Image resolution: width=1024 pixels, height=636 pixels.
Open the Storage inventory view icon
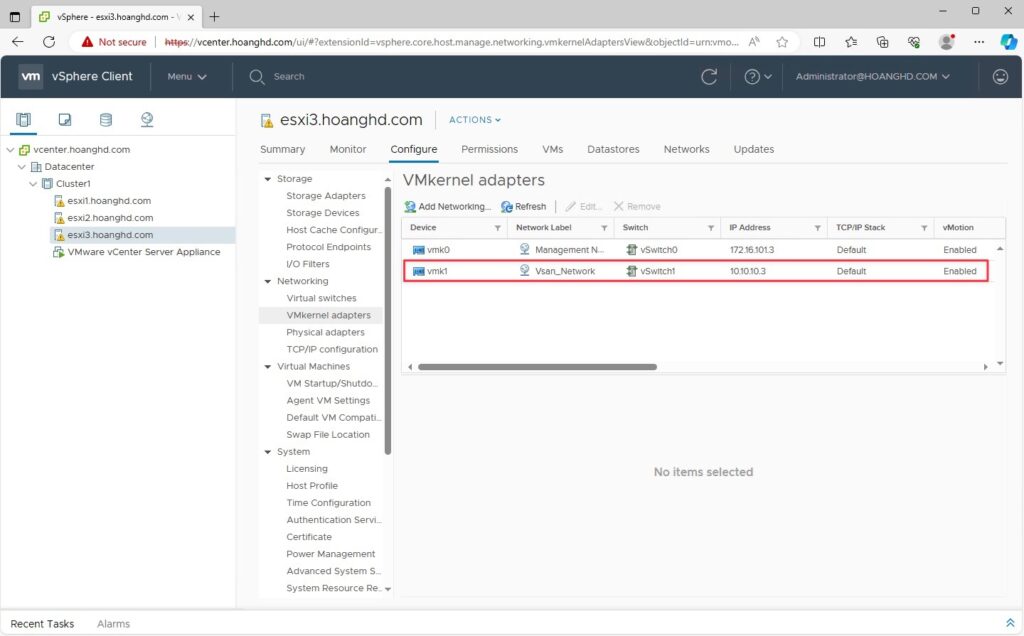(106, 119)
